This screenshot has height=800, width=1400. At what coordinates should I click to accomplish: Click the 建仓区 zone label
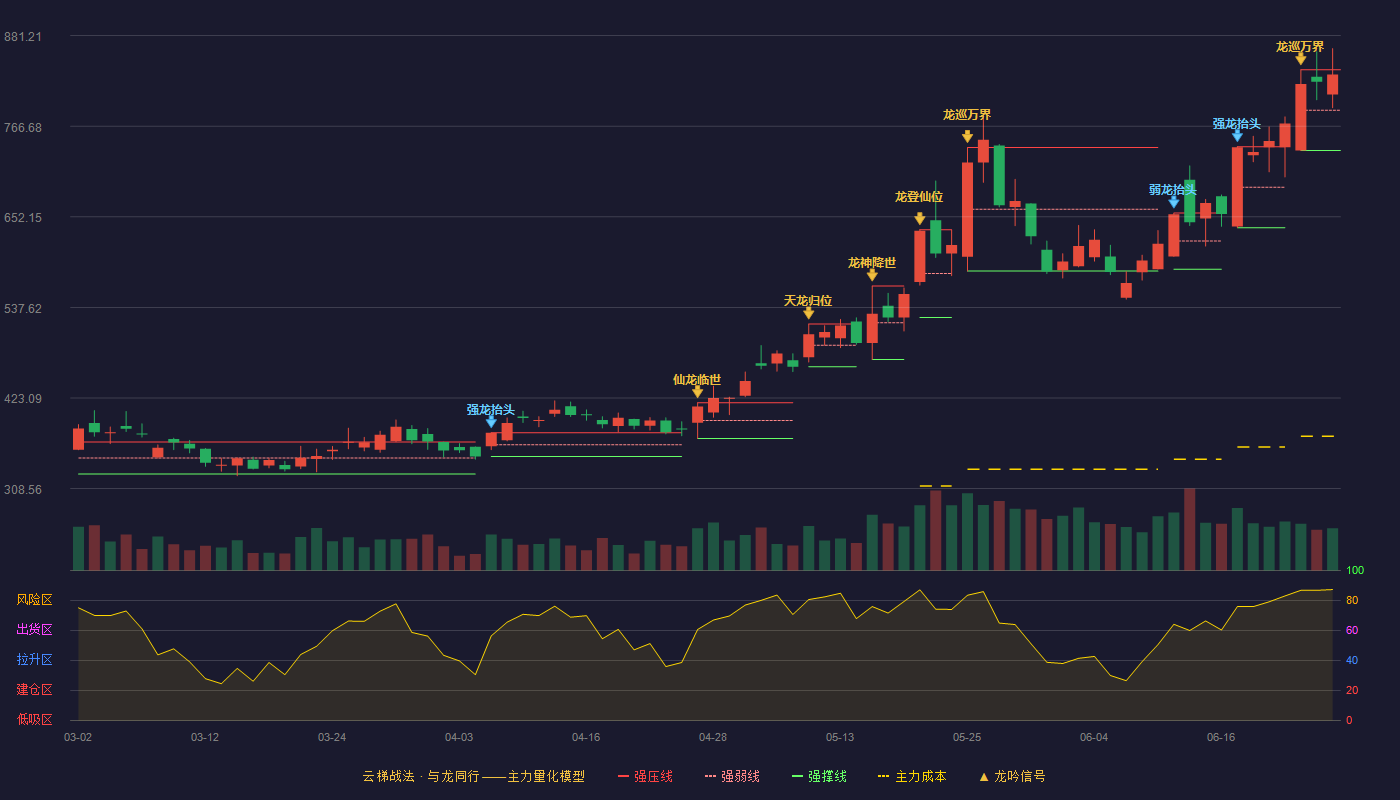pyautogui.click(x=34, y=690)
